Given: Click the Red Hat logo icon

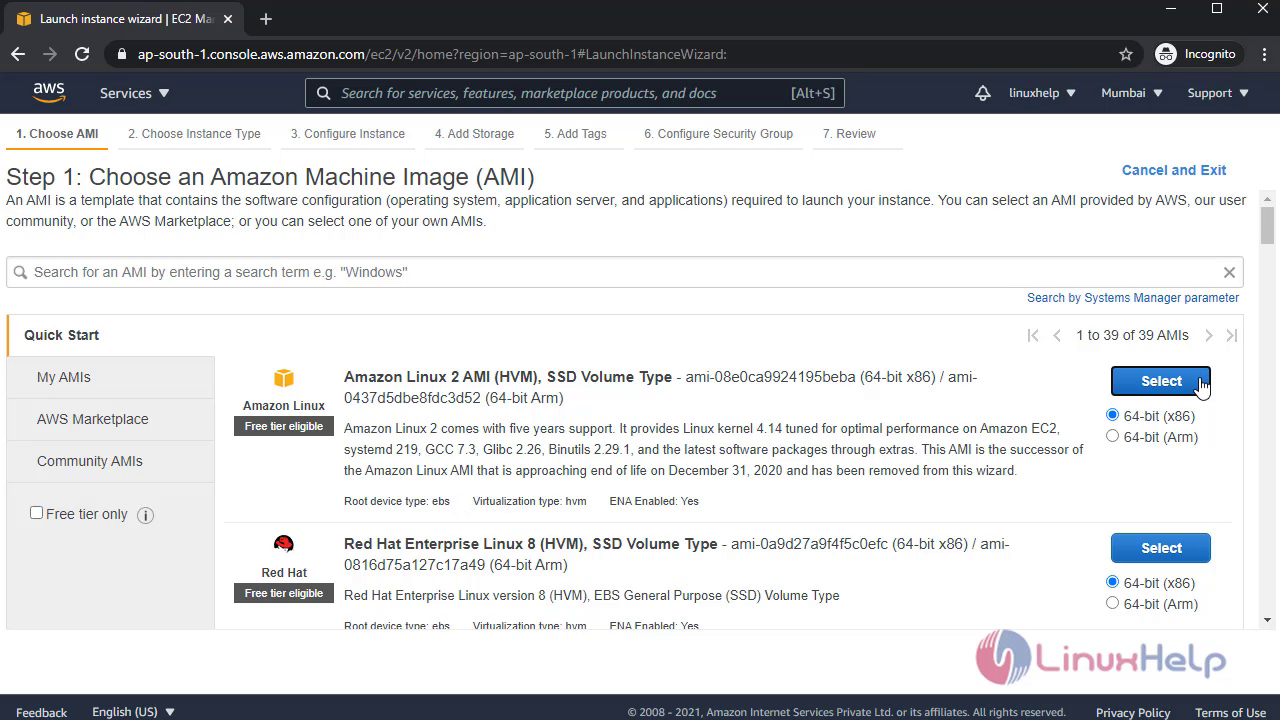Looking at the screenshot, I should tap(284, 544).
